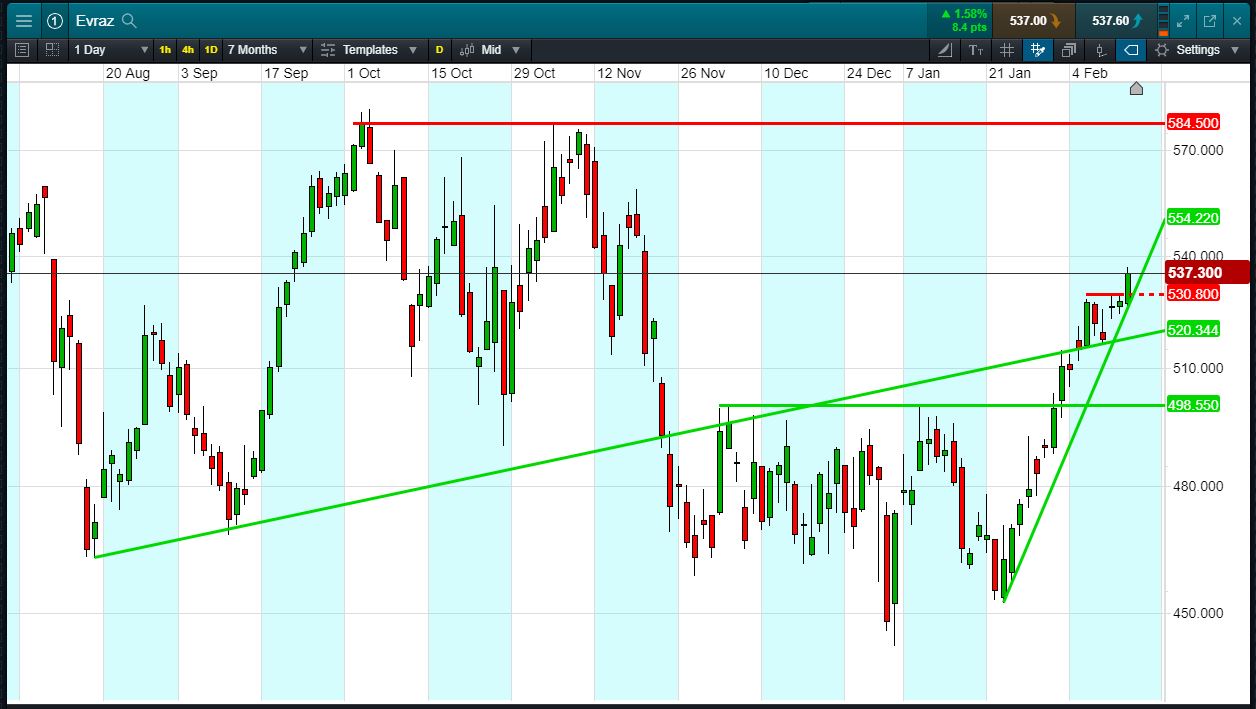The height and width of the screenshot is (709, 1256).
Task: Click the price marker tool icon
Action: point(1100,49)
